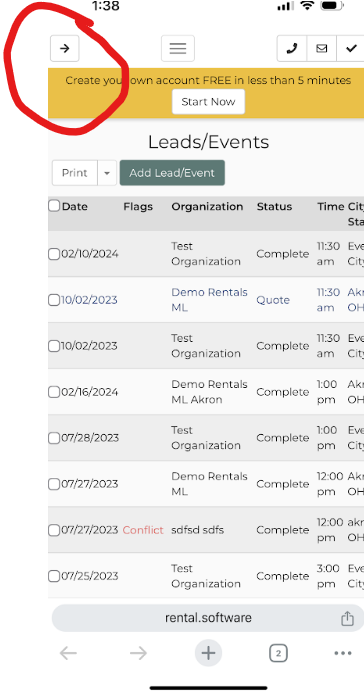Tap the battery status indicator
Screen dimensions: 364x693
[x=332, y=6]
